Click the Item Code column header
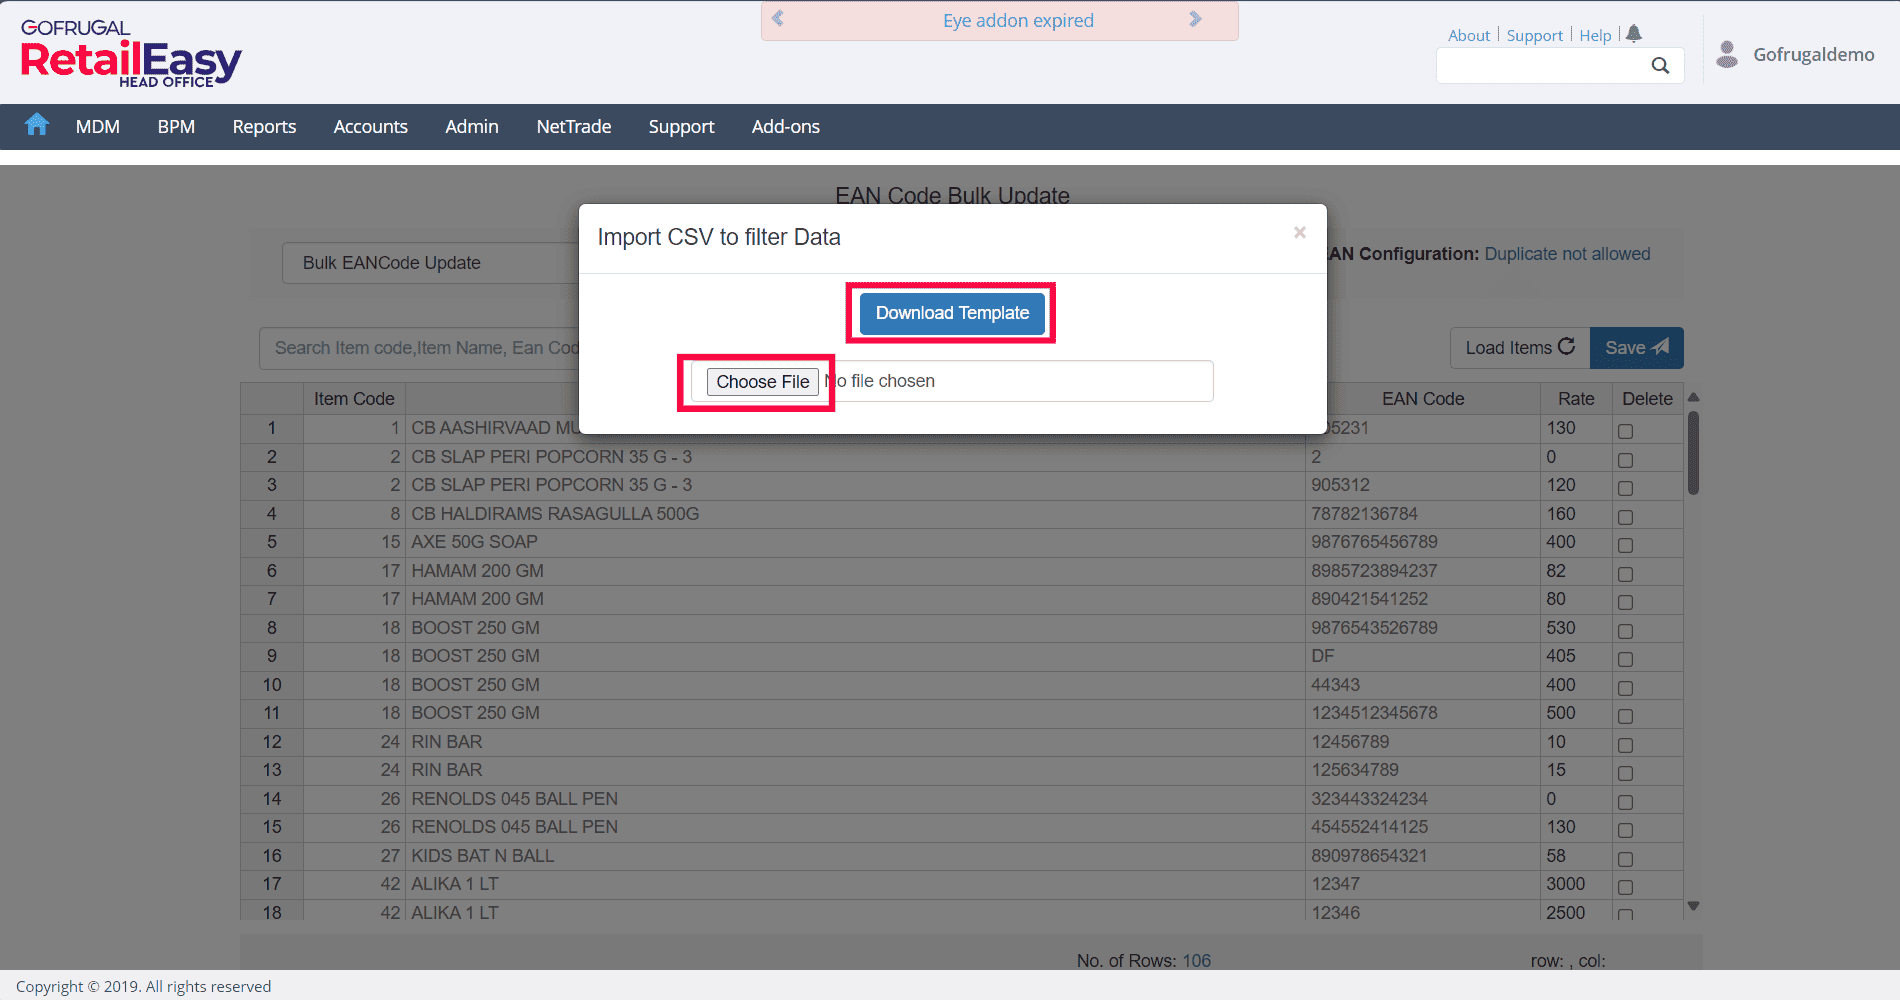The image size is (1900, 1000). pos(354,399)
